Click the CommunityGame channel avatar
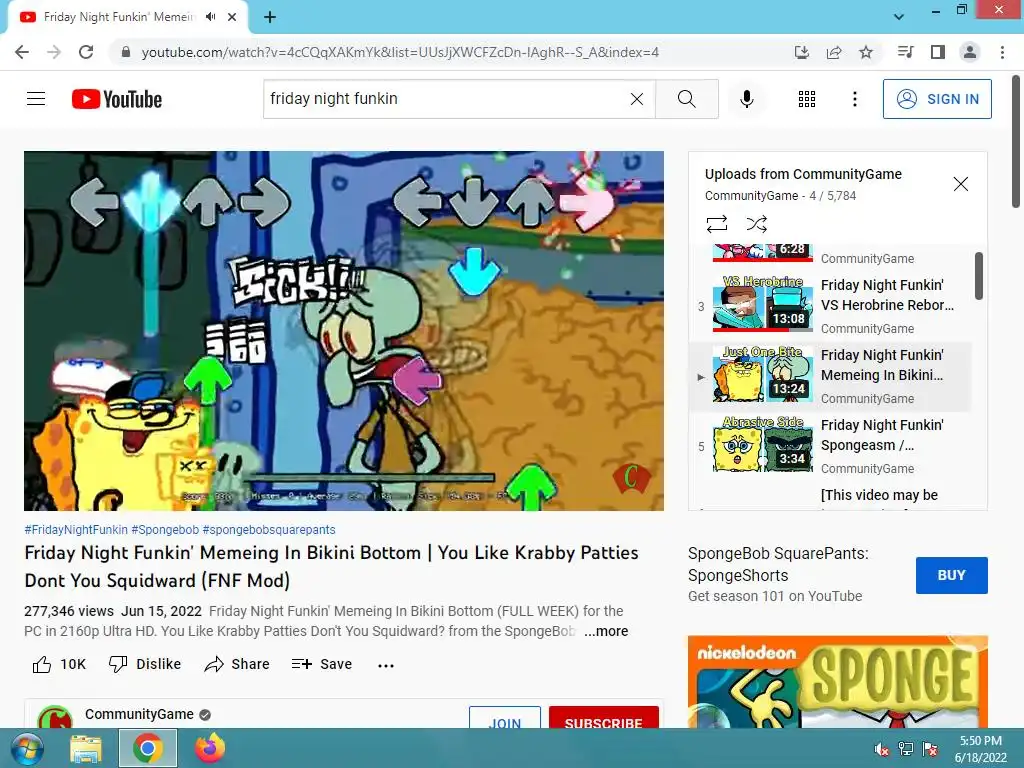Image resolution: width=1024 pixels, height=768 pixels. (x=55, y=718)
